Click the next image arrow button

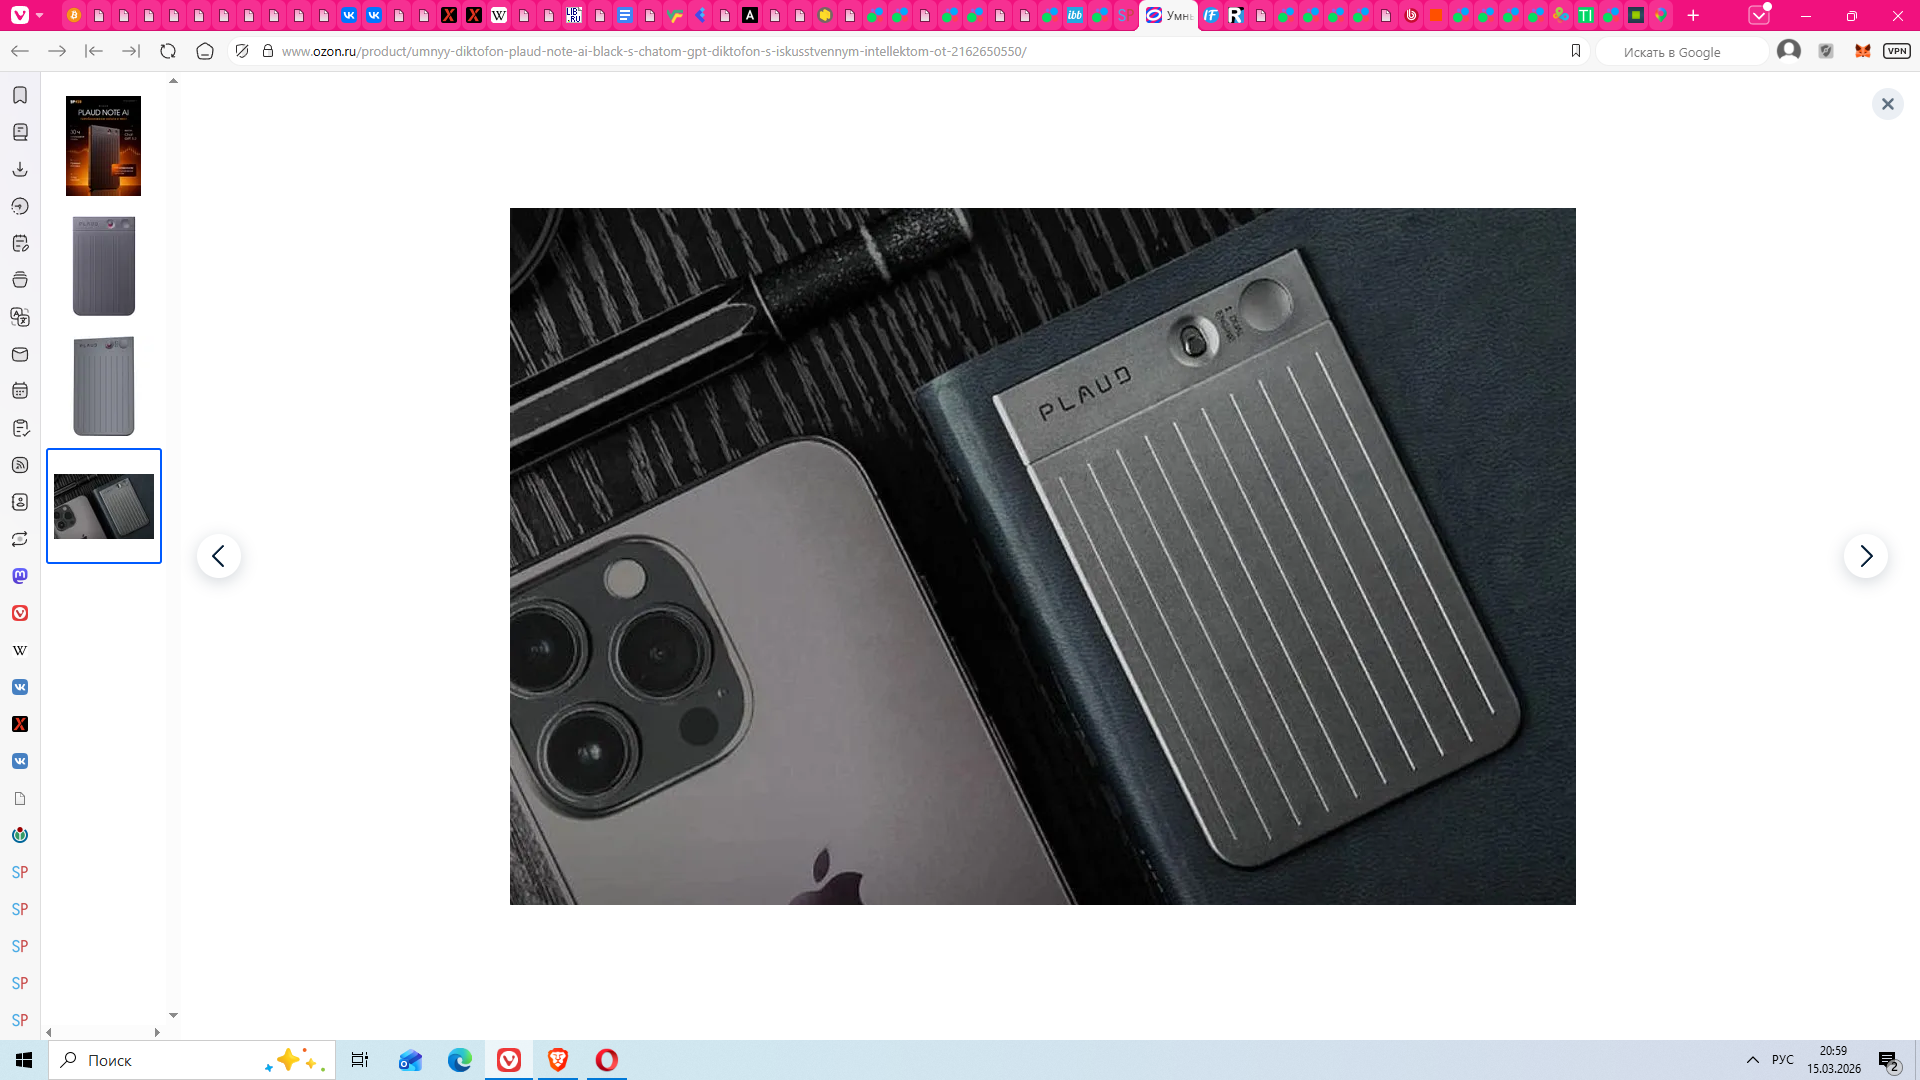(1865, 556)
